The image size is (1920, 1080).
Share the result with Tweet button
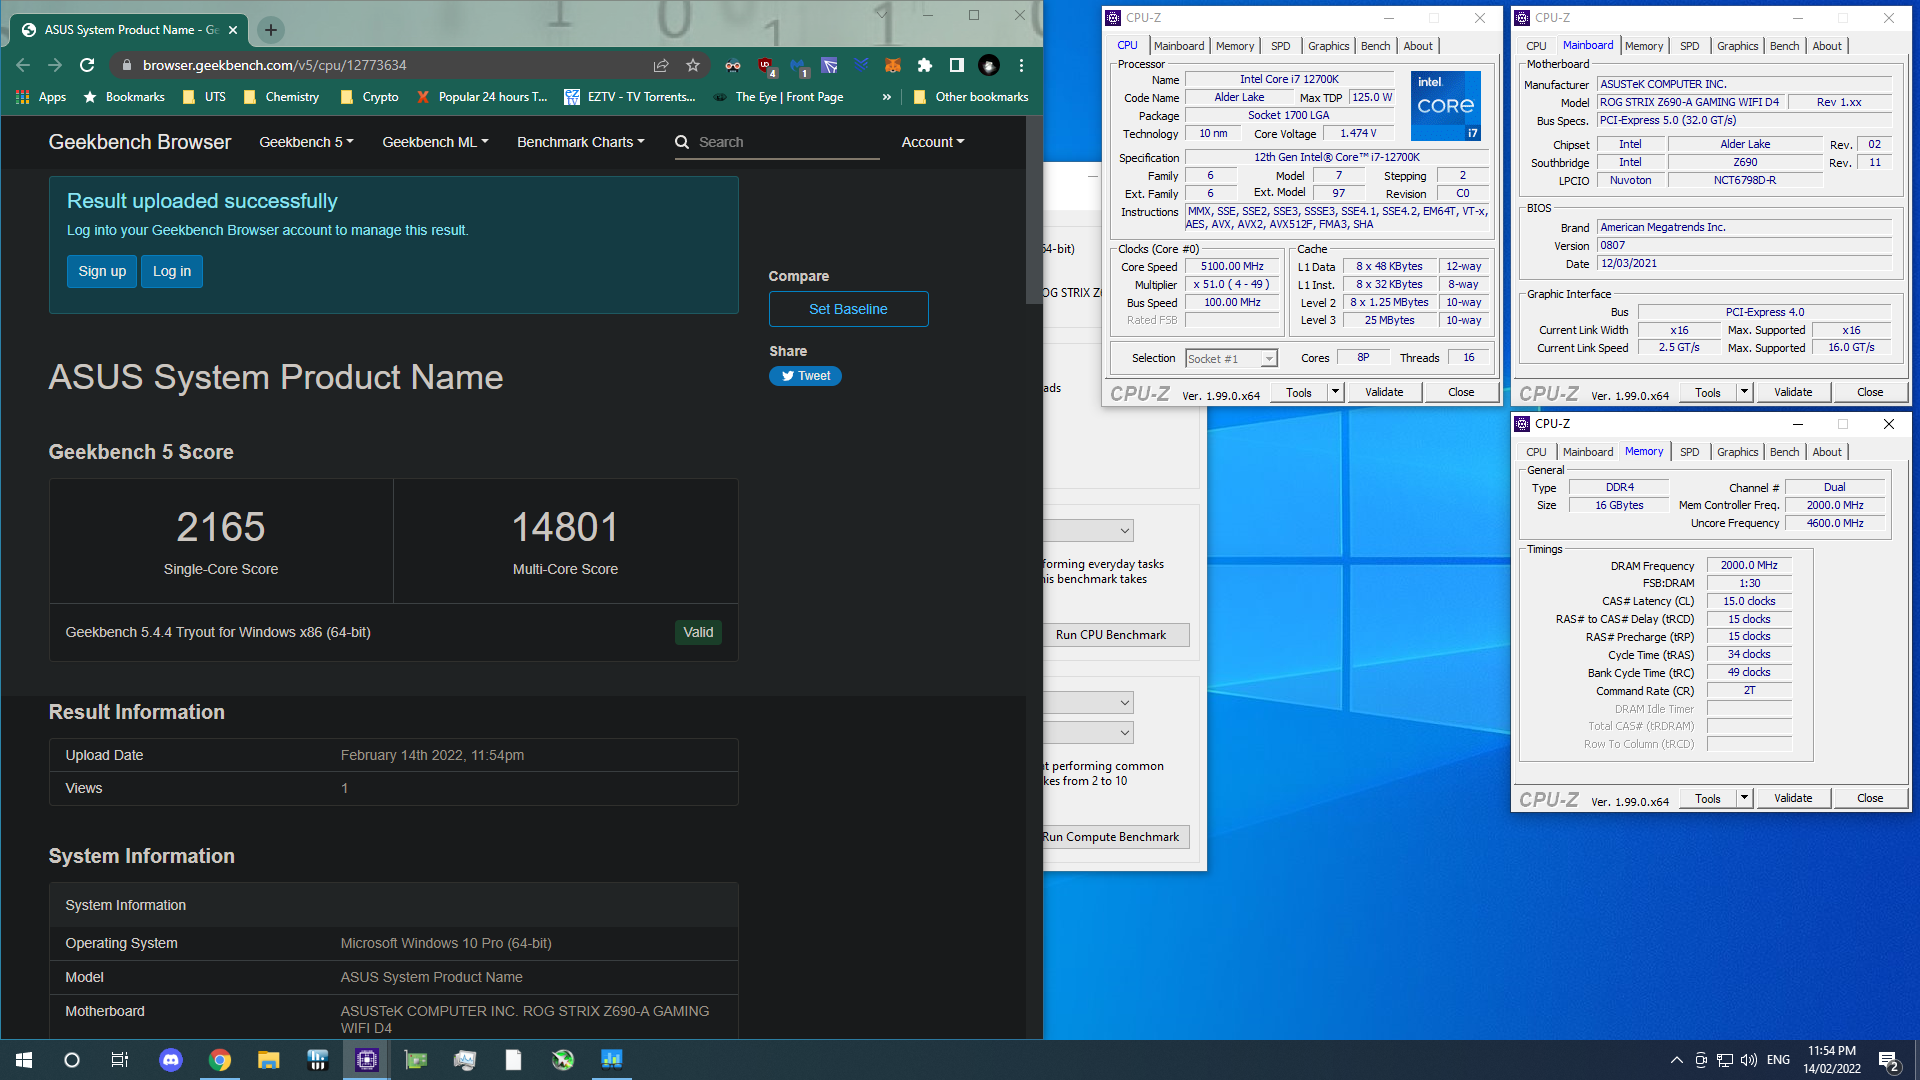[805, 376]
